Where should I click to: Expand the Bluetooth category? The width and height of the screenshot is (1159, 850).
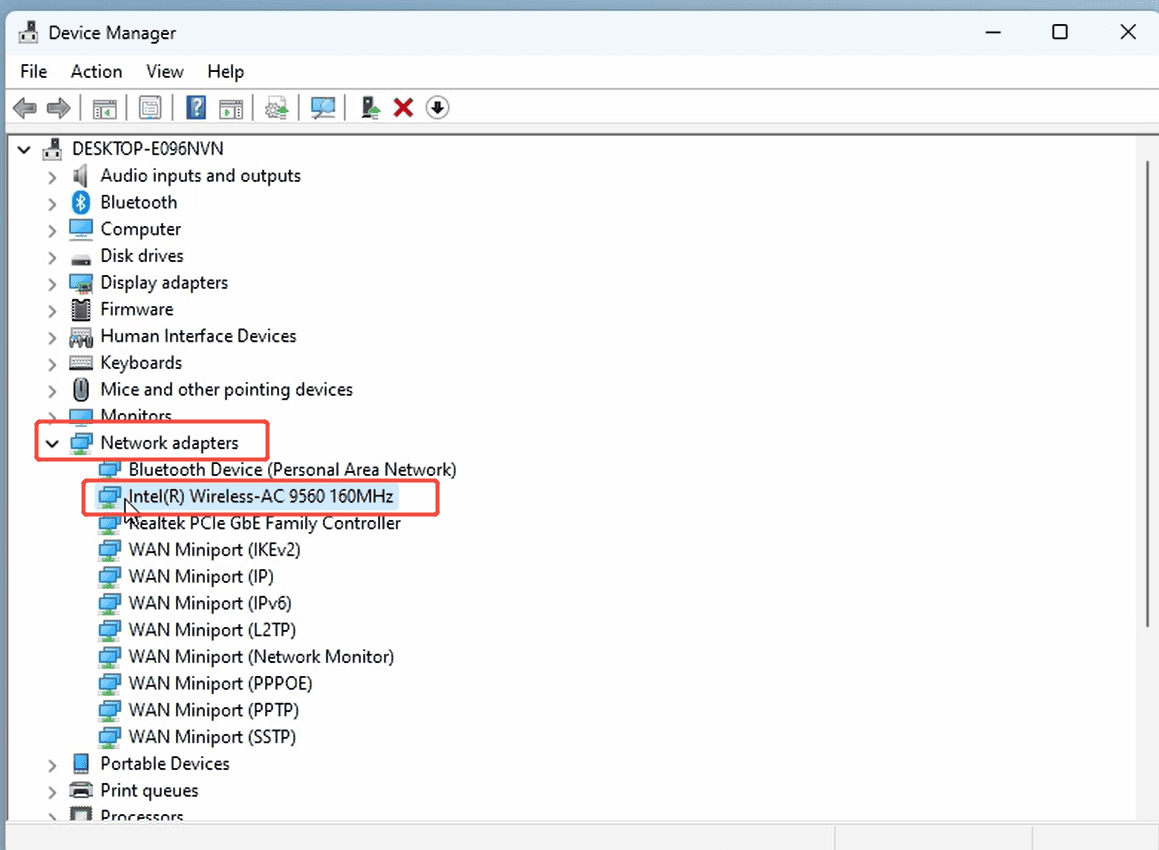[x=51, y=202]
